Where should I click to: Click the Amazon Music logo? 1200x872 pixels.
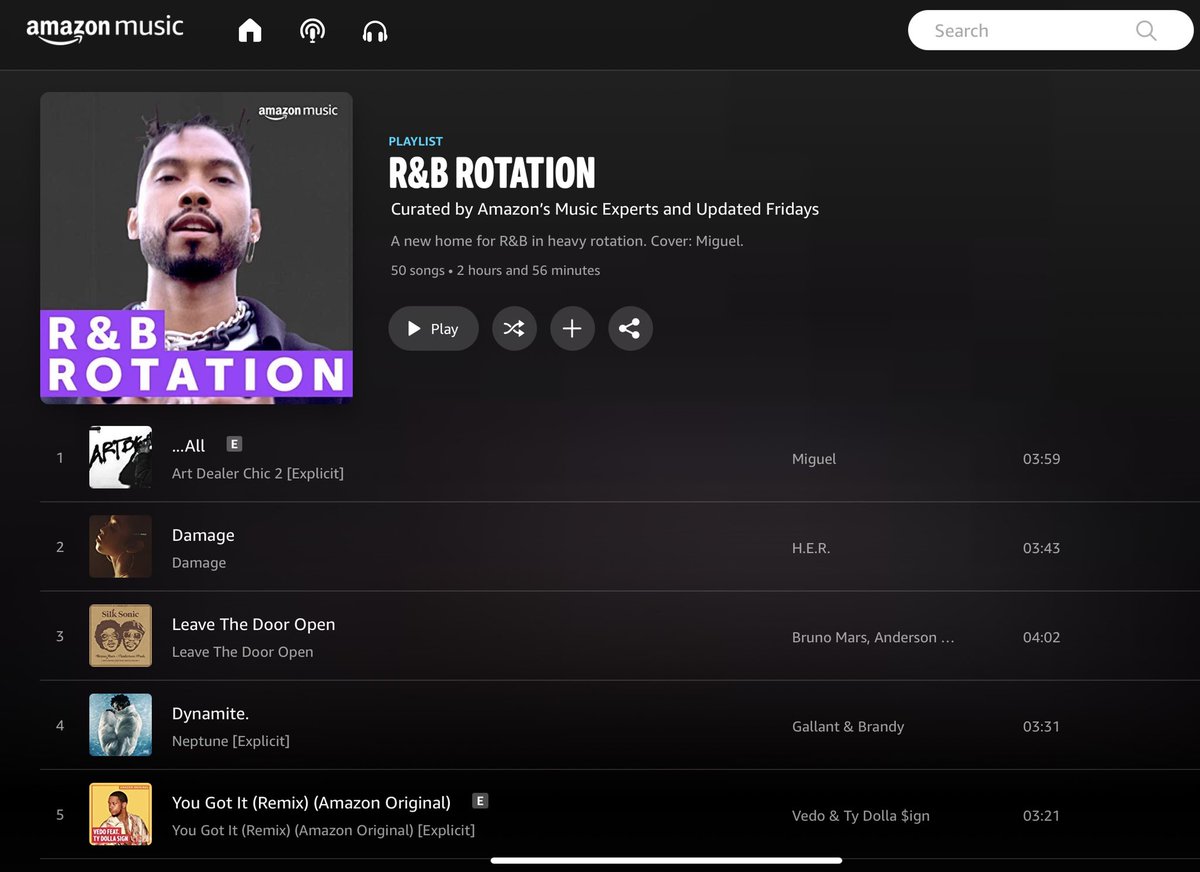click(105, 29)
